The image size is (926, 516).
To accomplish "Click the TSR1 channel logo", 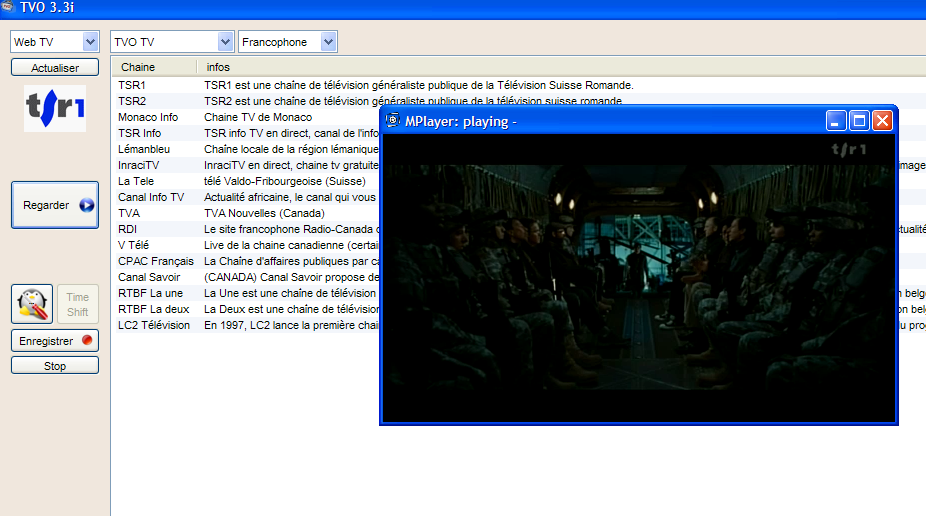I will (55, 109).
